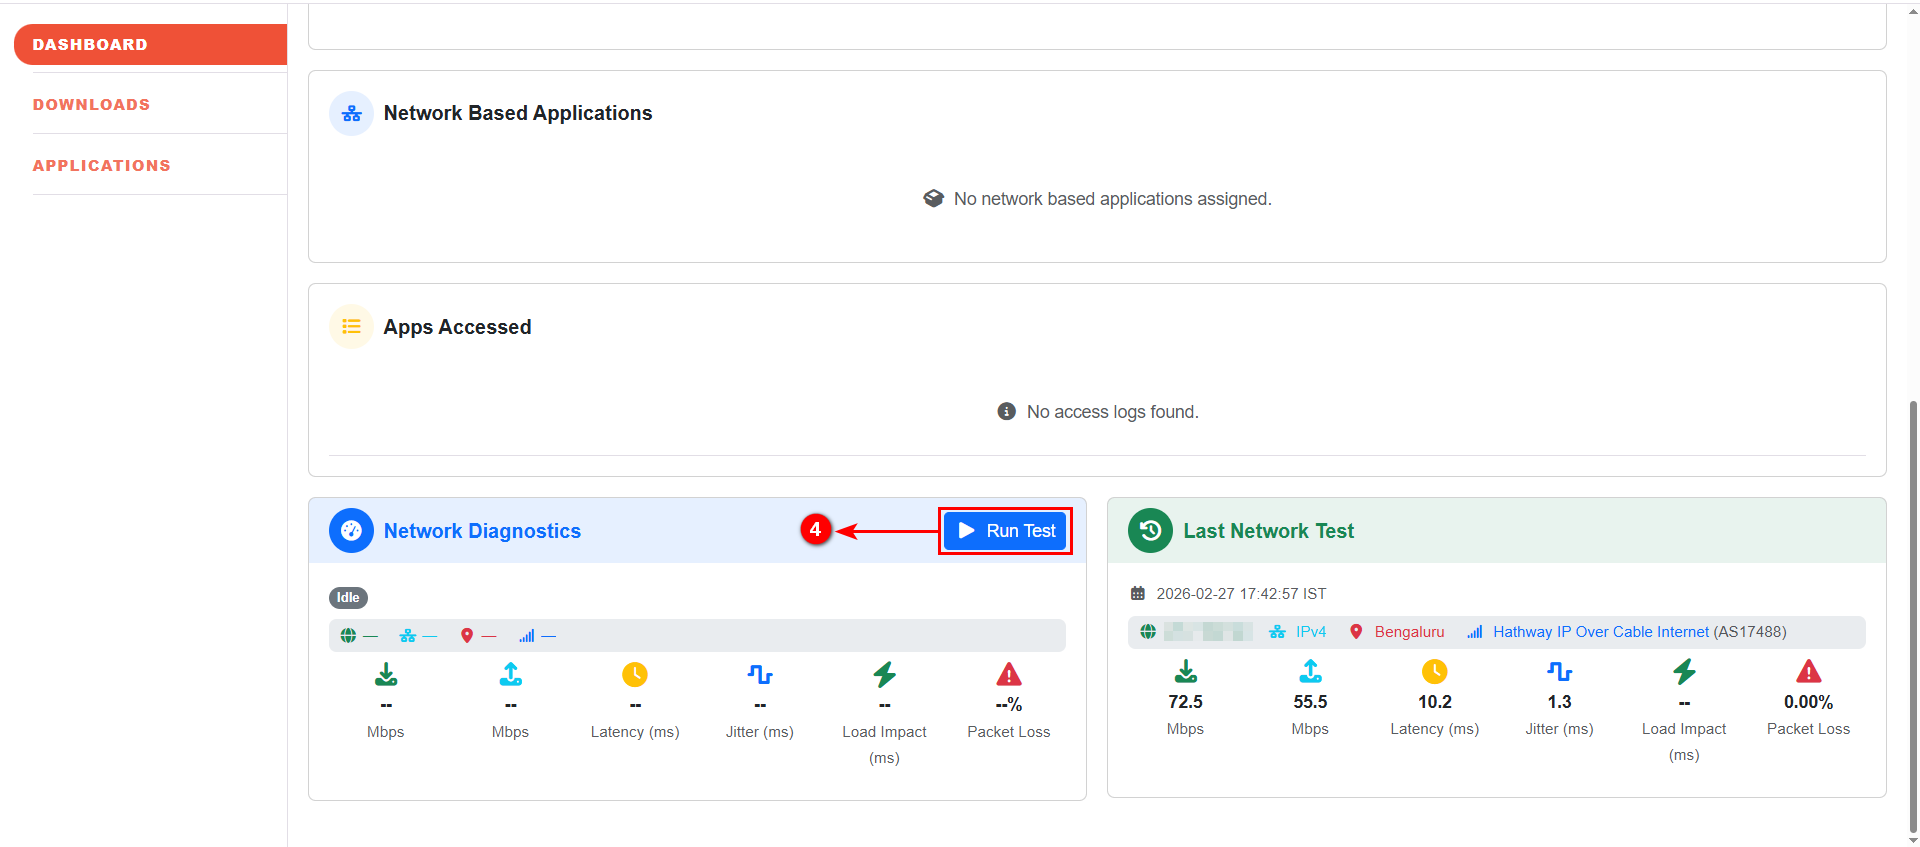Go to Downloads in sidebar
Viewport: 1920px width, 847px height.
(x=91, y=105)
